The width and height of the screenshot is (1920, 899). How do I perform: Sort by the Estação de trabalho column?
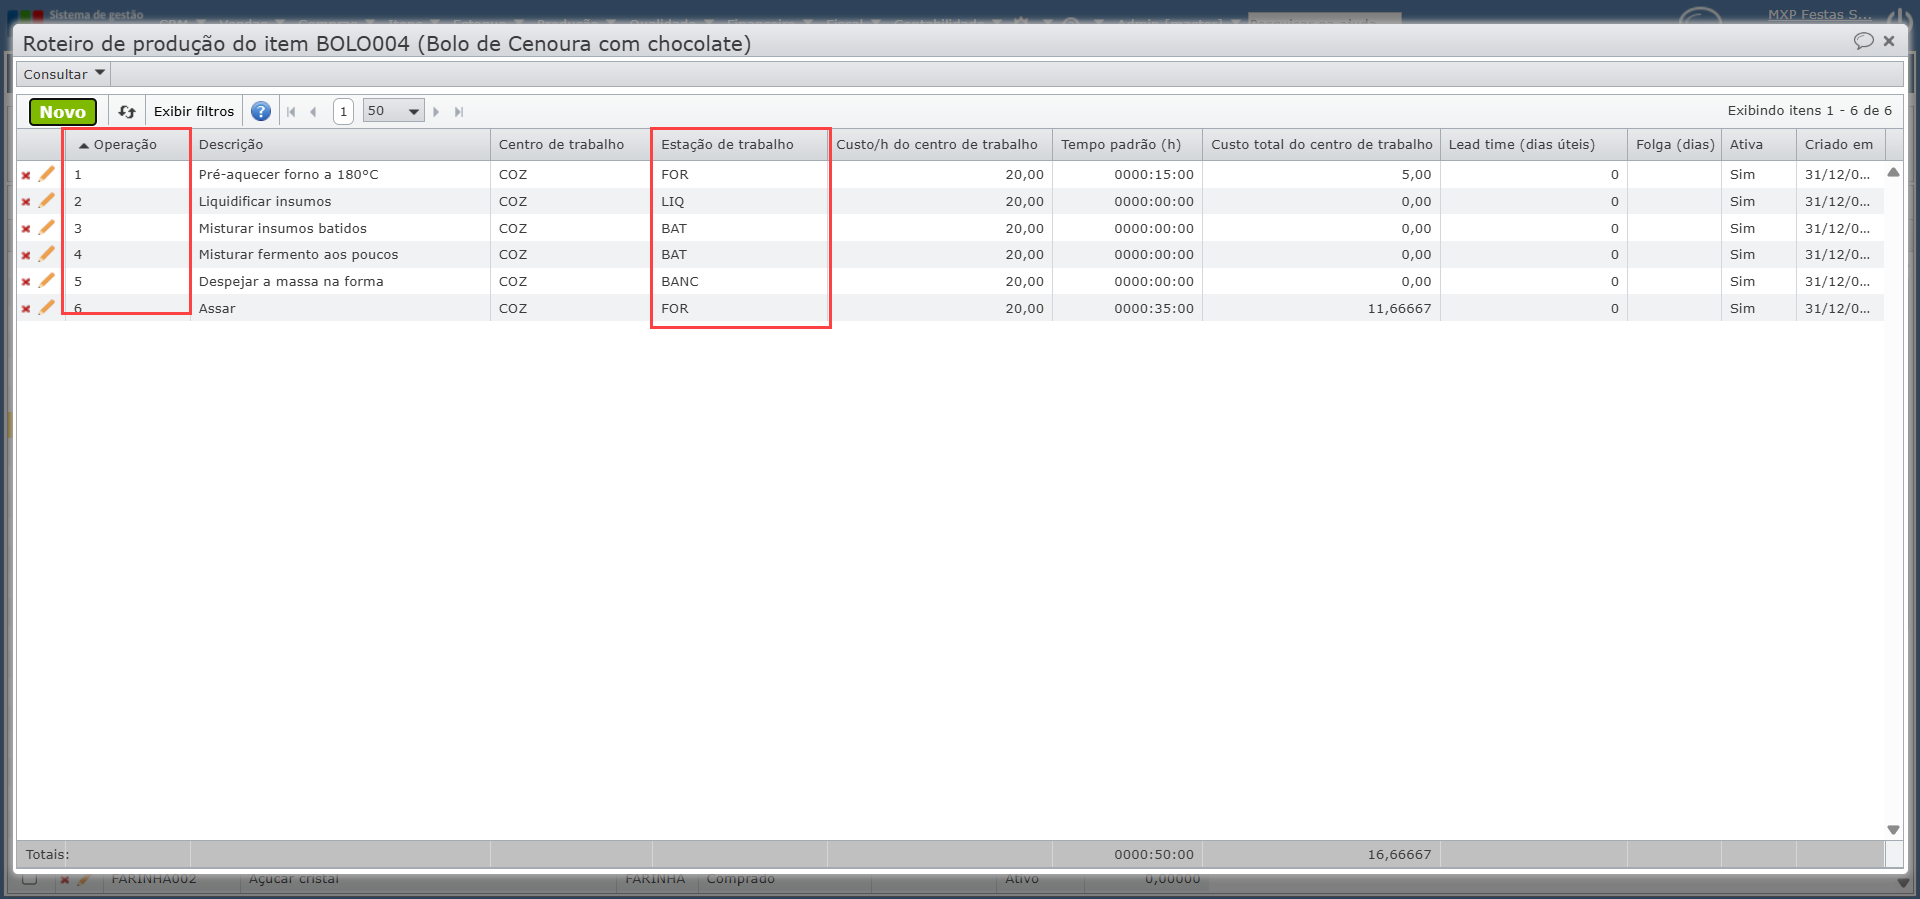[x=740, y=145]
